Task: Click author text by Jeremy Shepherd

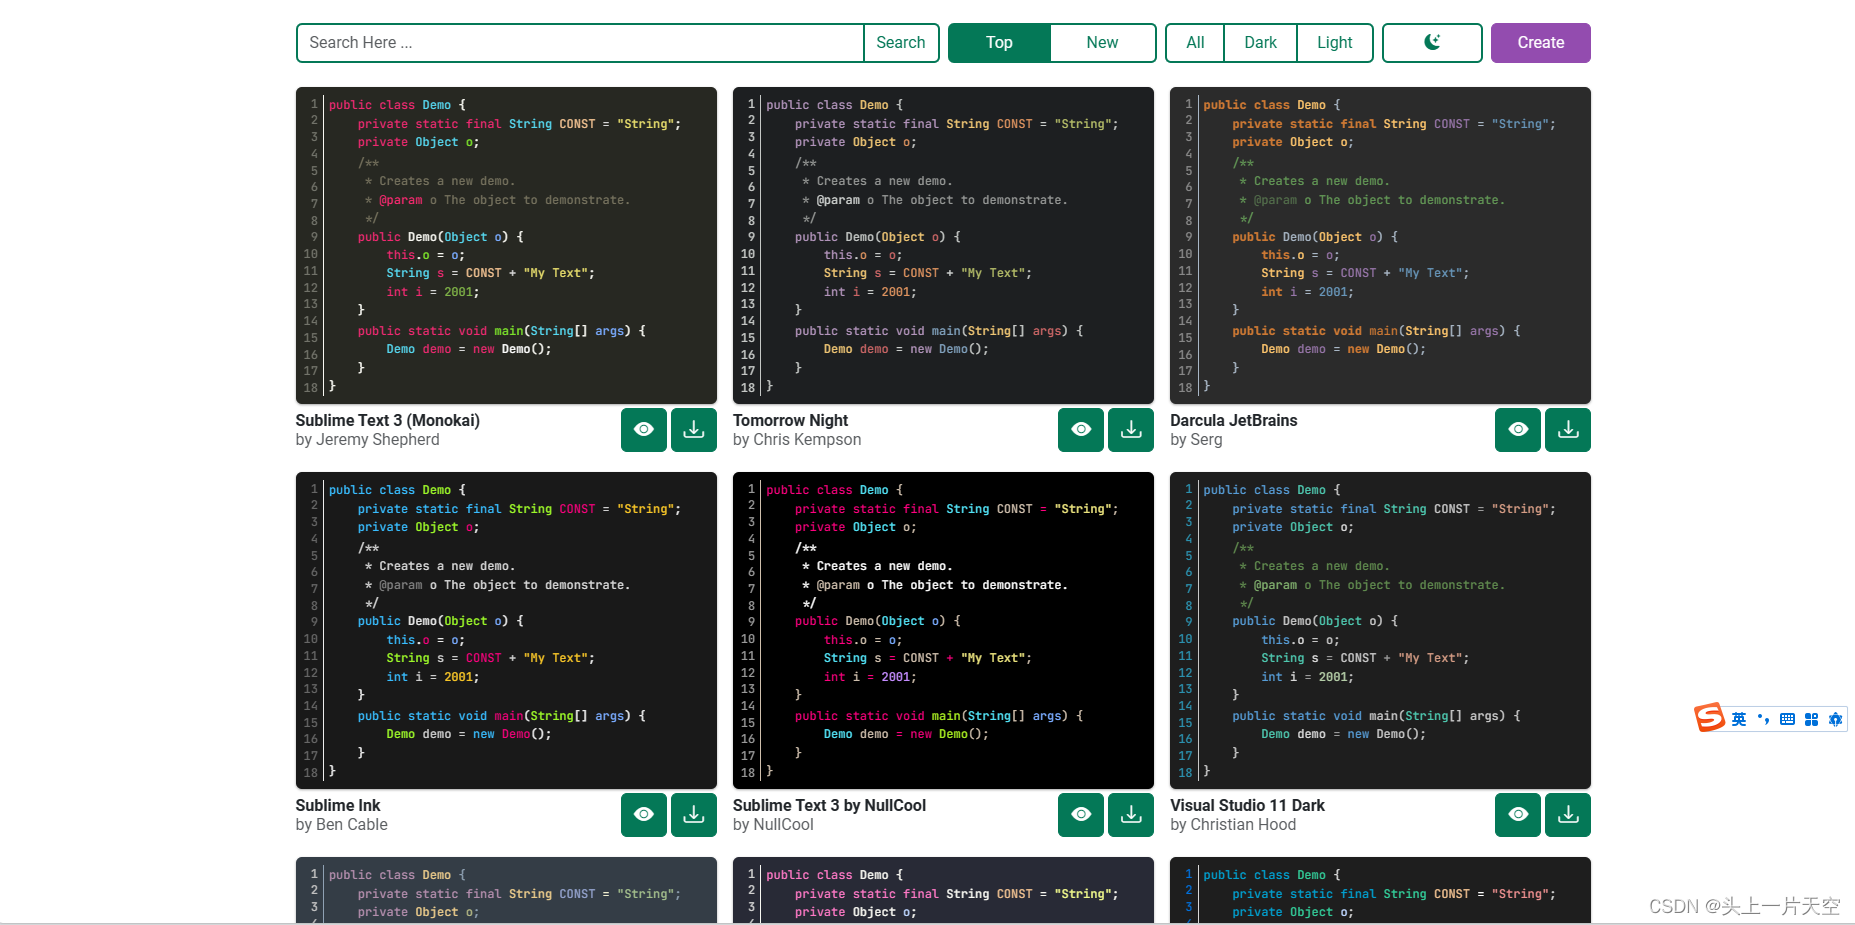Action: coord(367,440)
